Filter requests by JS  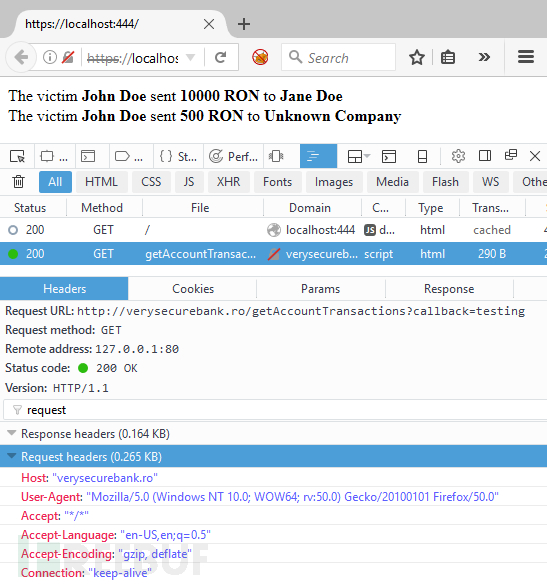(189, 182)
